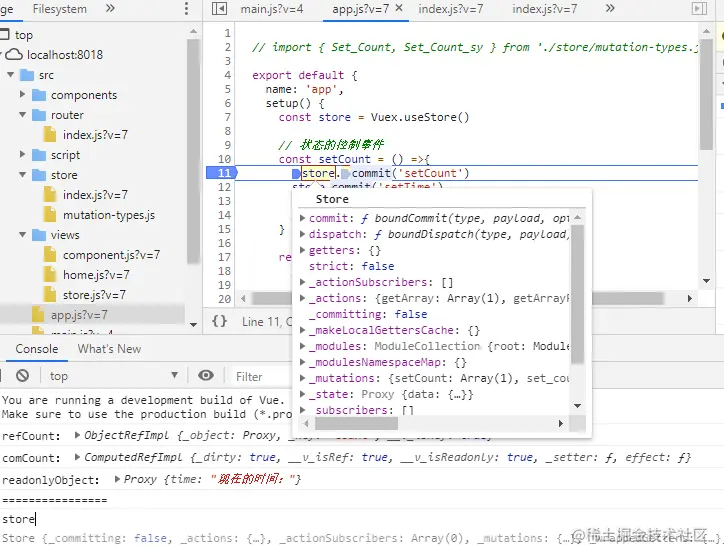Expand _actions in Store popup
This screenshot has height=560, width=724.
(x=302, y=298)
